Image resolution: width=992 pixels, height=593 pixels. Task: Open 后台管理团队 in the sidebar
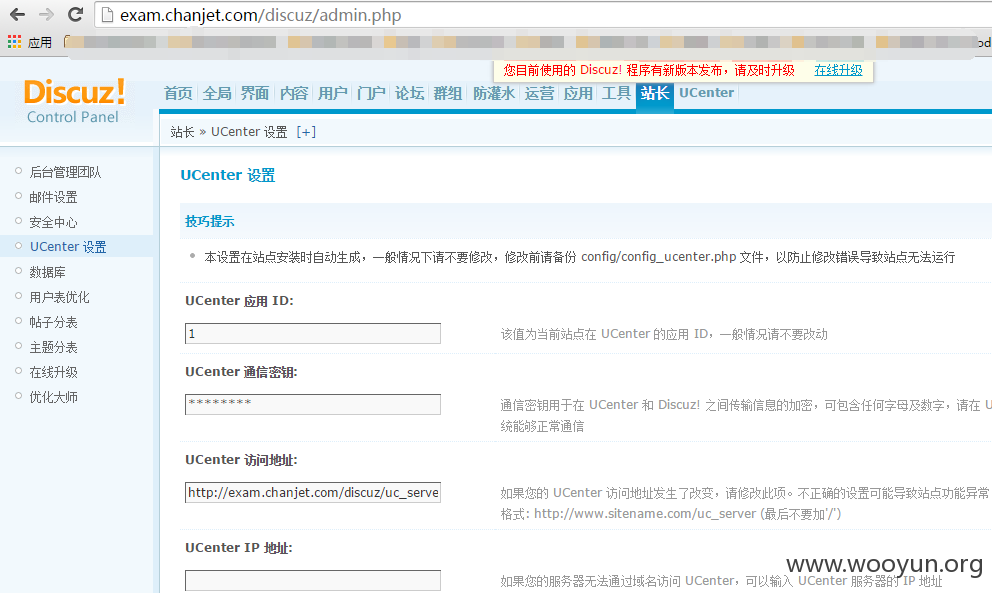65,172
